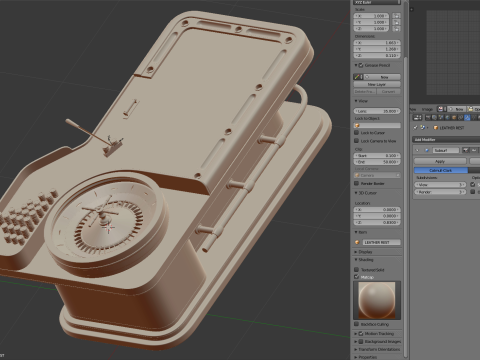Toggle the Scale Z lock icon

[x=396, y=29]
